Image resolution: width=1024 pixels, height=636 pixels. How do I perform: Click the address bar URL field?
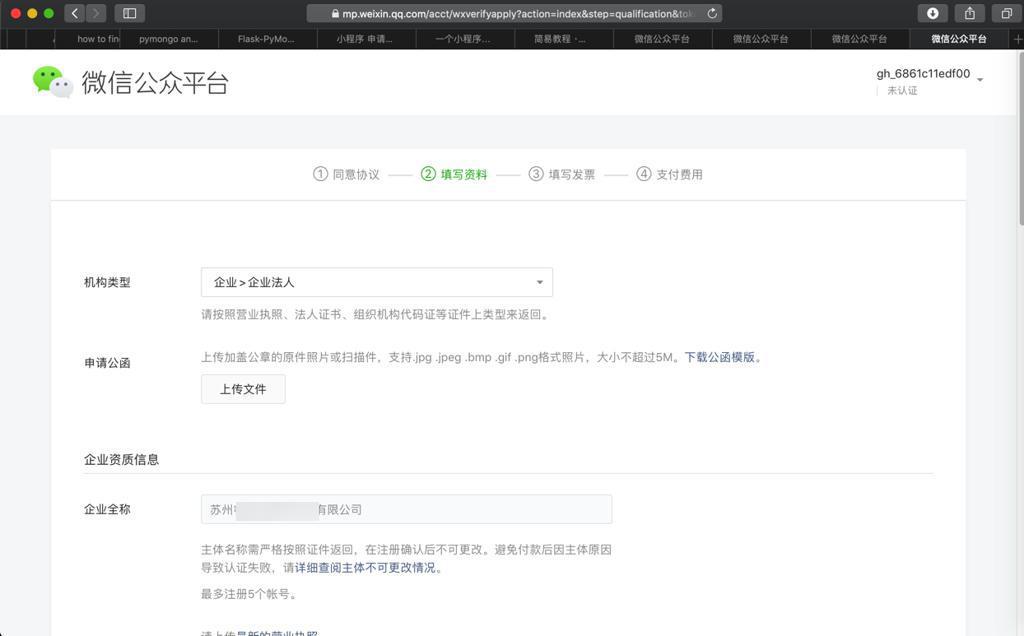(514, 14)
